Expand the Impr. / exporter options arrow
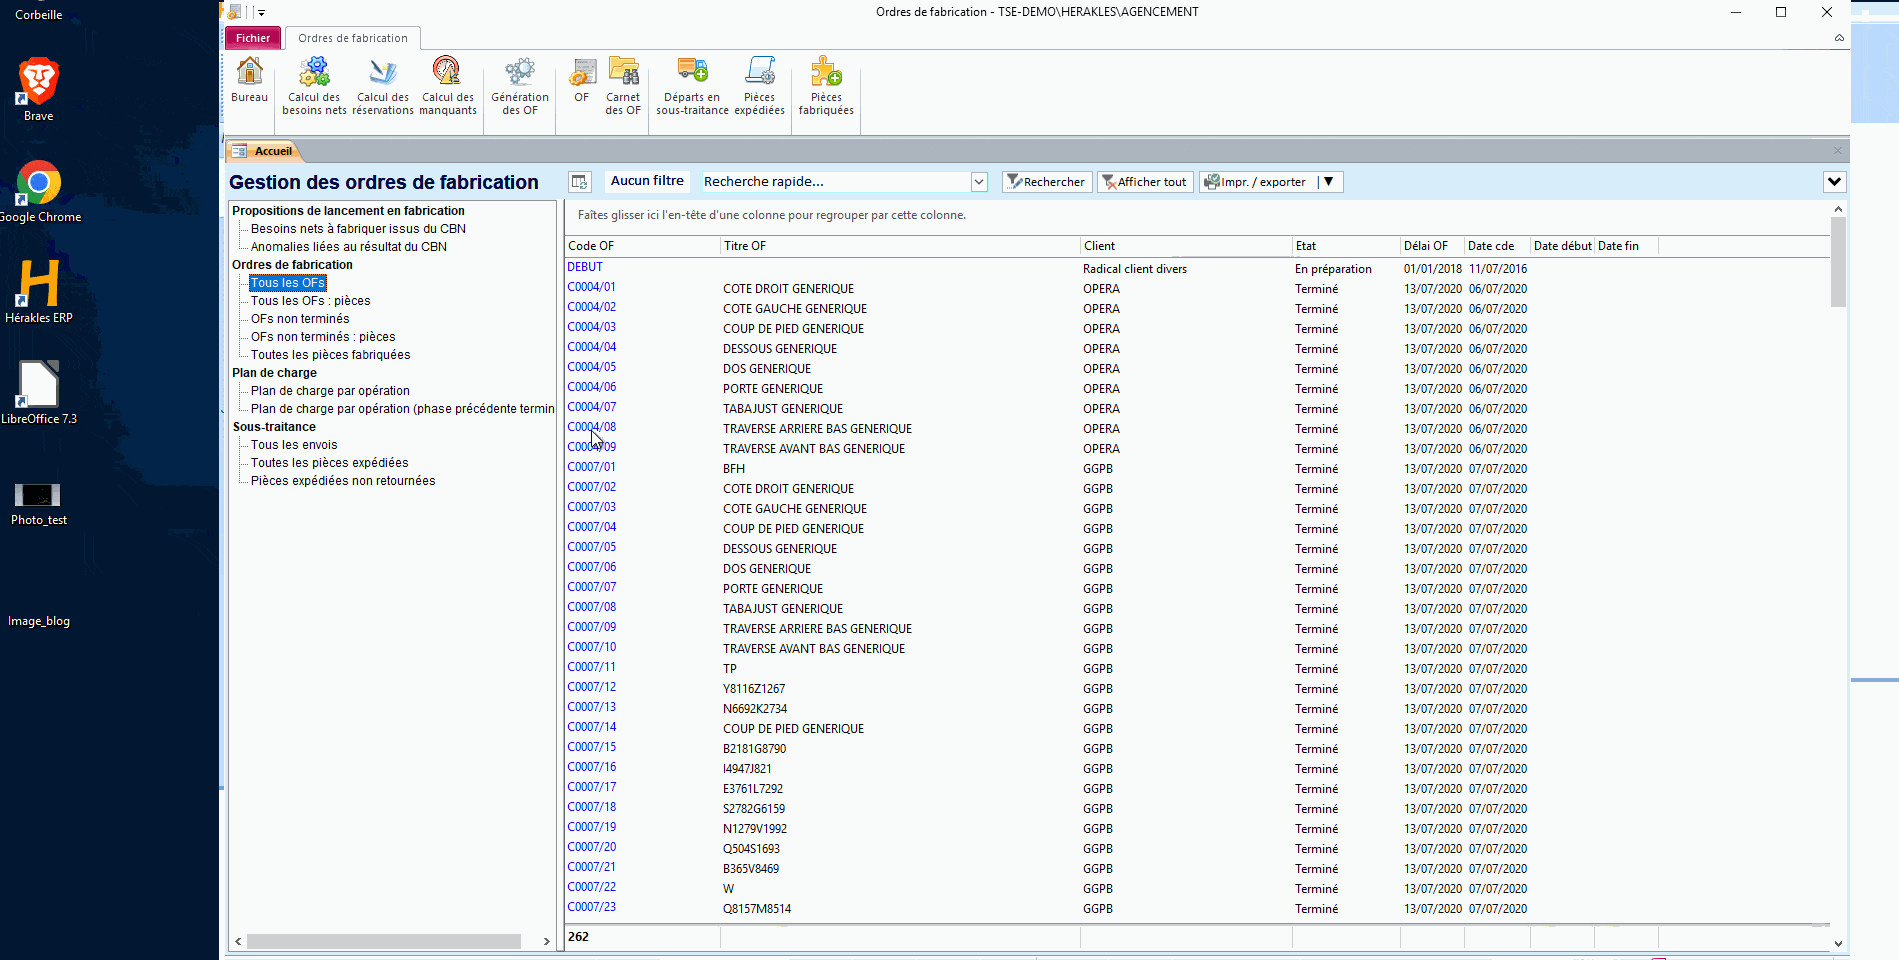Viewport: 1899px width, 960px height. pos(1328,181)
